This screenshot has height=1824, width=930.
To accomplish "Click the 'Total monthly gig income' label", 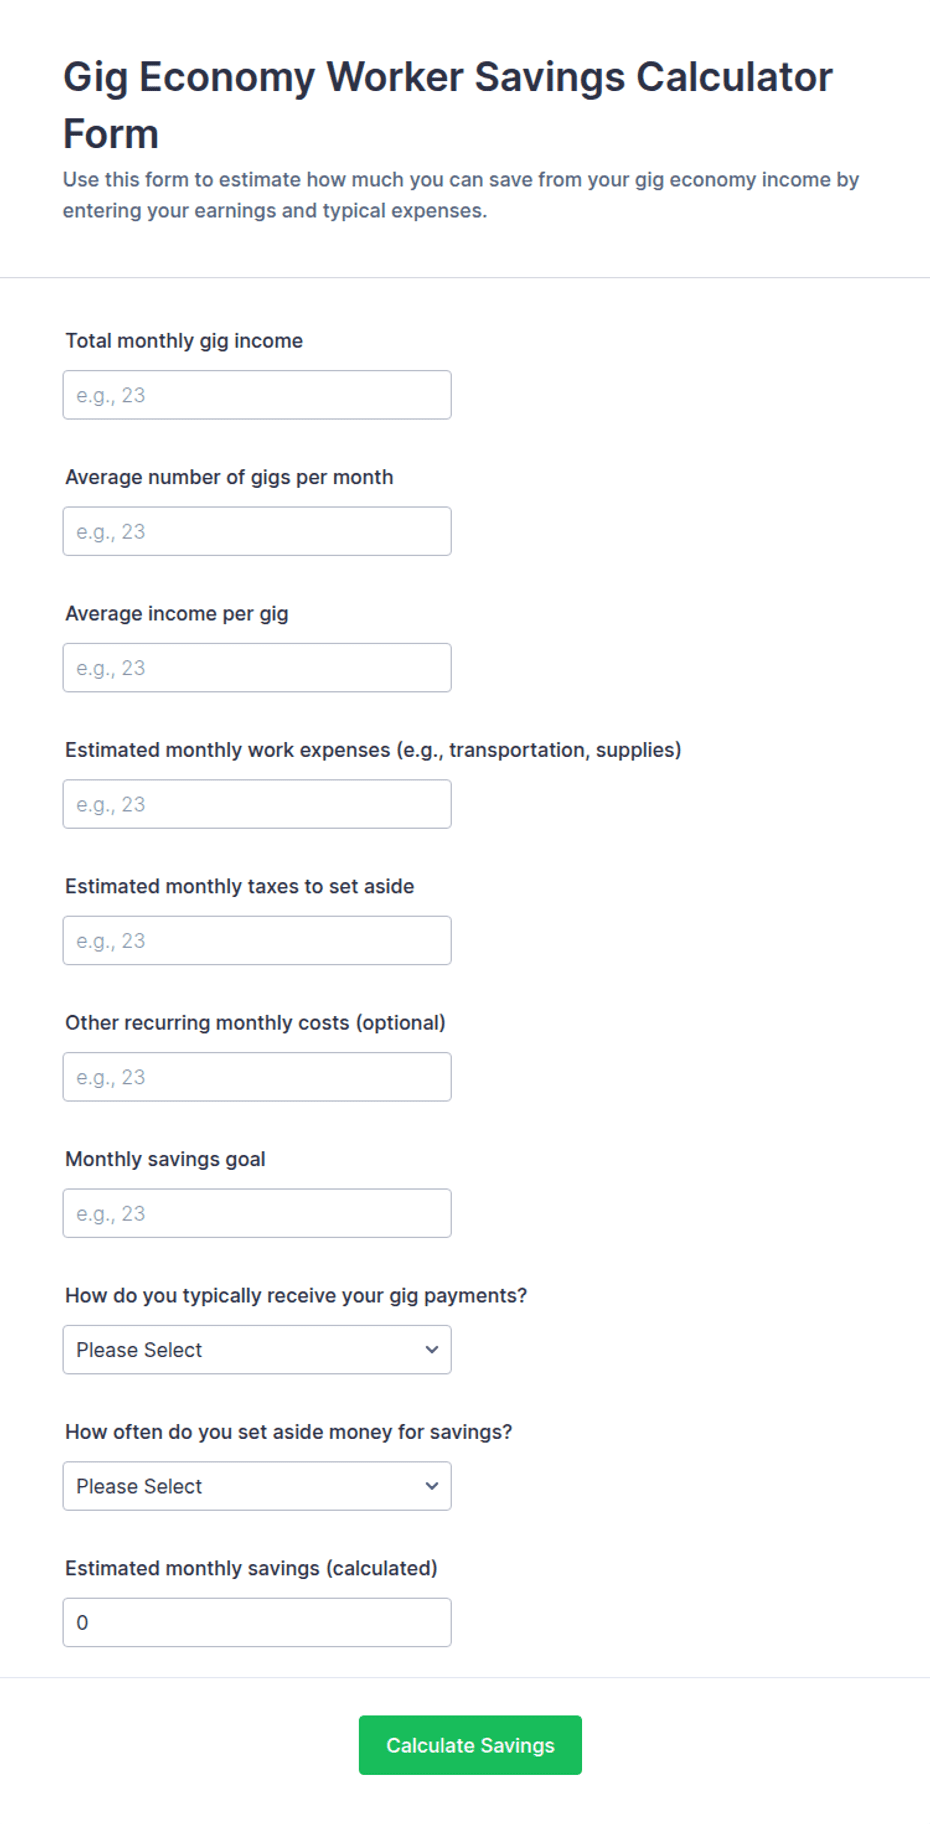I will coord(184,341).
